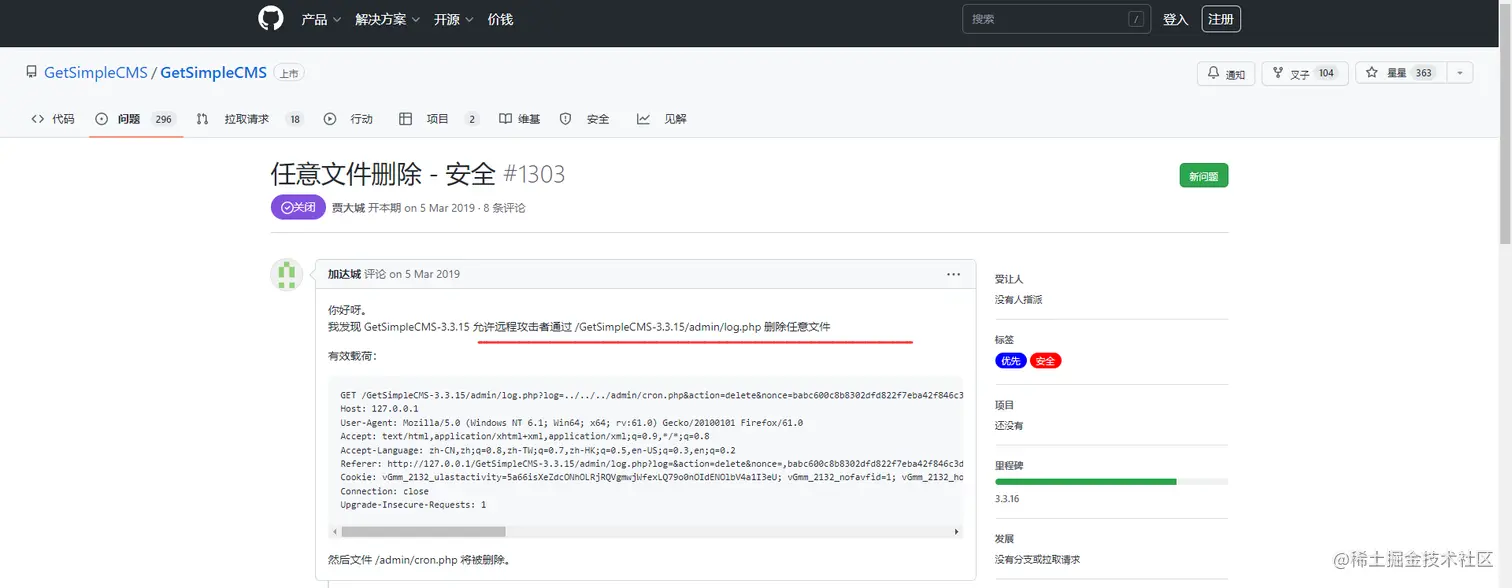Click the red 安全 label
Image resolution: width=1512 pixels, height=588 pixels.
click(x=1046, y=361)
